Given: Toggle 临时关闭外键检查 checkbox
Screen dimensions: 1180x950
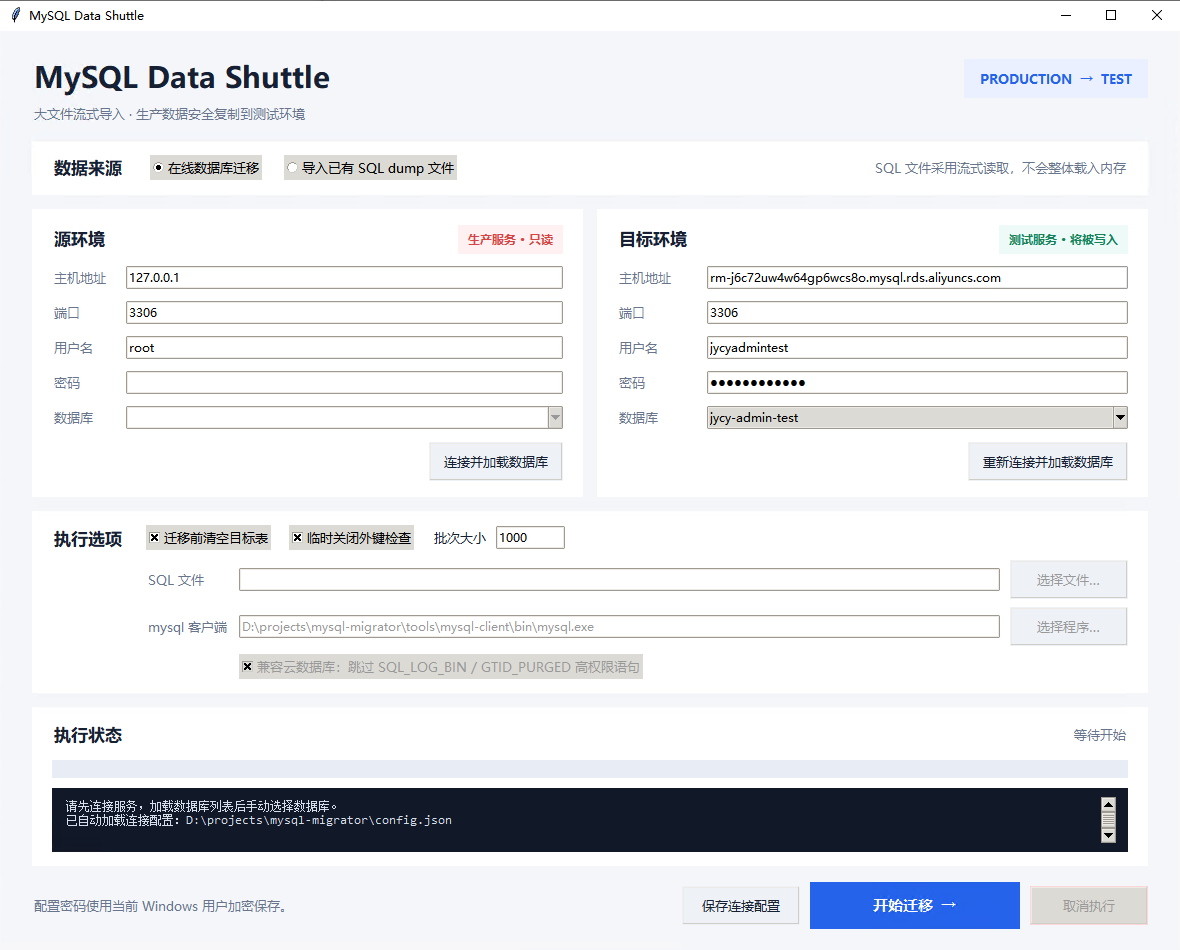Looking at the screenshot, I should [351, 537].
